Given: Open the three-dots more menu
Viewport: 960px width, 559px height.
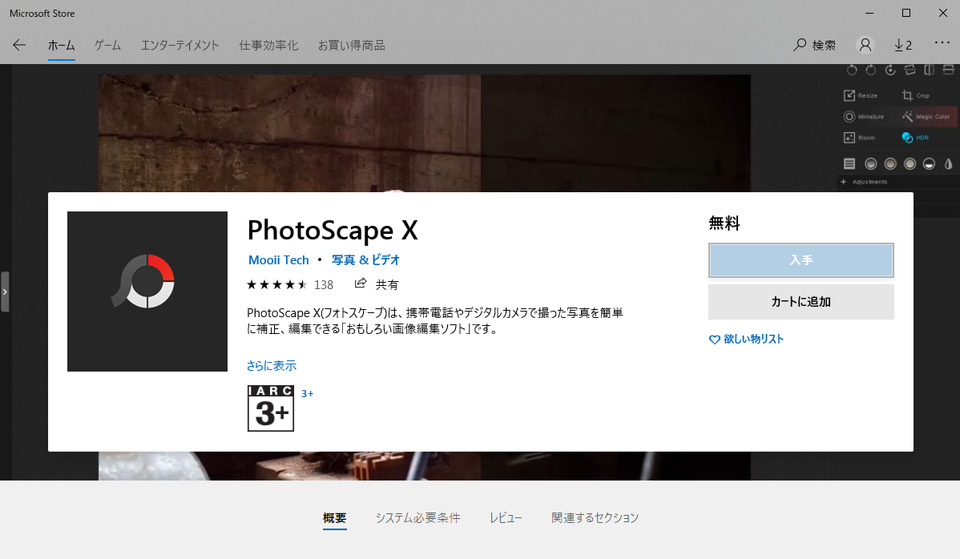Looking at the screenshot, I should tap(942, 43).
